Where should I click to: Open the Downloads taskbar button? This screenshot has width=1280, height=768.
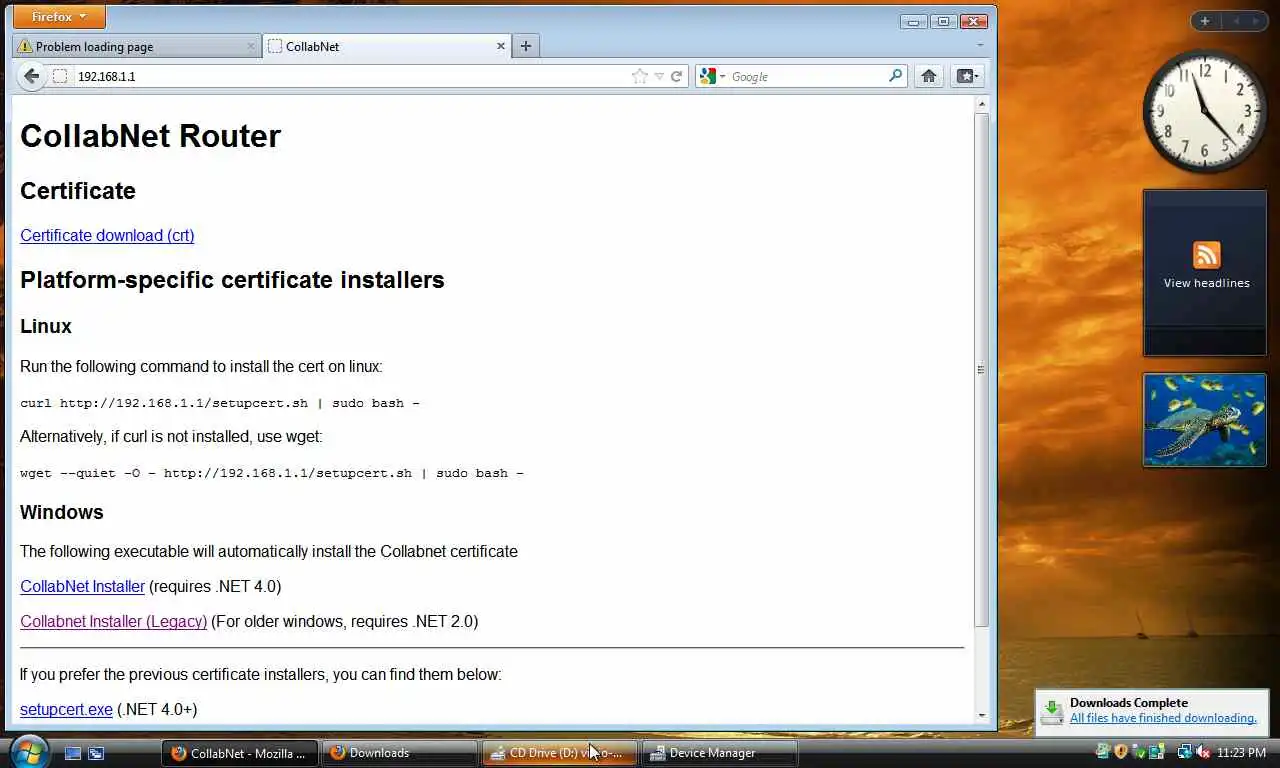[400, 753]
